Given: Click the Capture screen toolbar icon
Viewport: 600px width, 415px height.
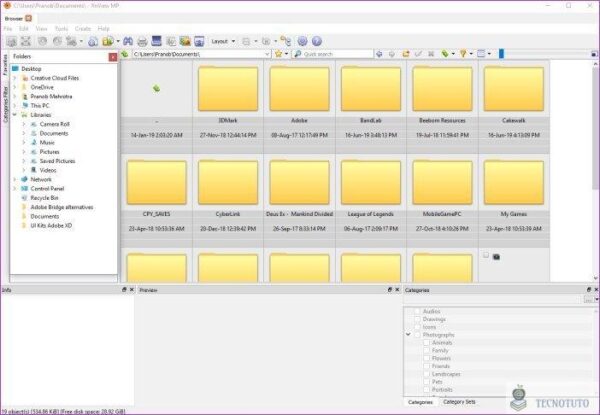Looking at the screenshot, I should coord(199,41).
